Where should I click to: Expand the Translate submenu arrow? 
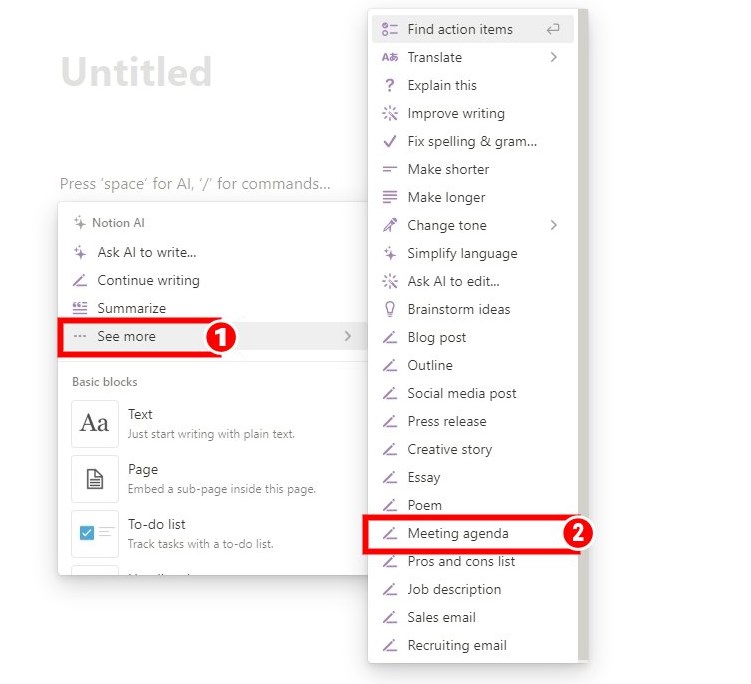coord(554,58)
